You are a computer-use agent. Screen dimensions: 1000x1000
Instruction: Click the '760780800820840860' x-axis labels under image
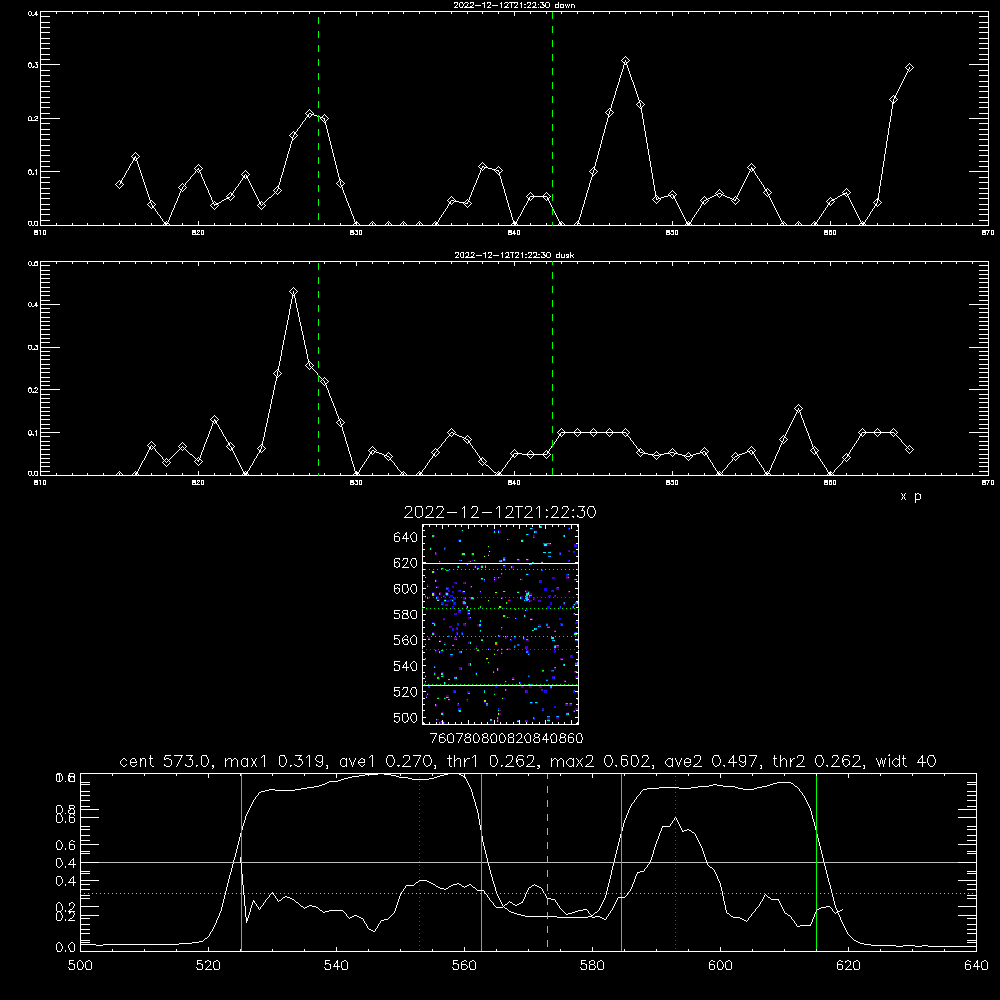click(506, 739)
